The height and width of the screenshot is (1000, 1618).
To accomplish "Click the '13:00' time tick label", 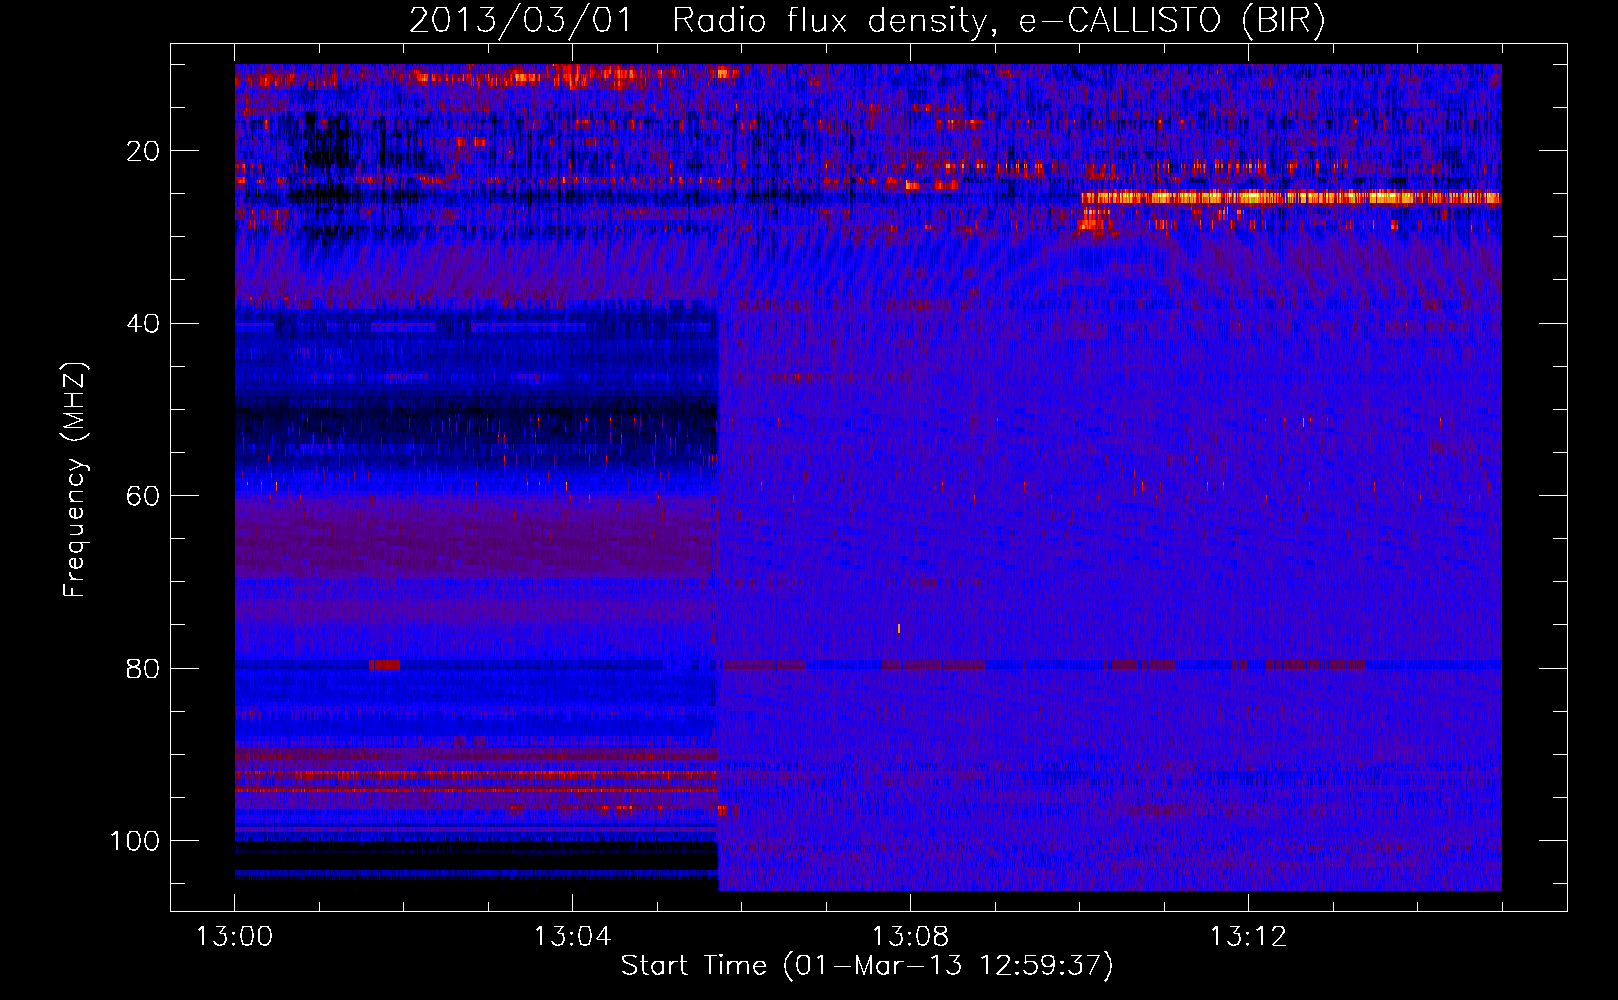I will (x=235, y=937).
